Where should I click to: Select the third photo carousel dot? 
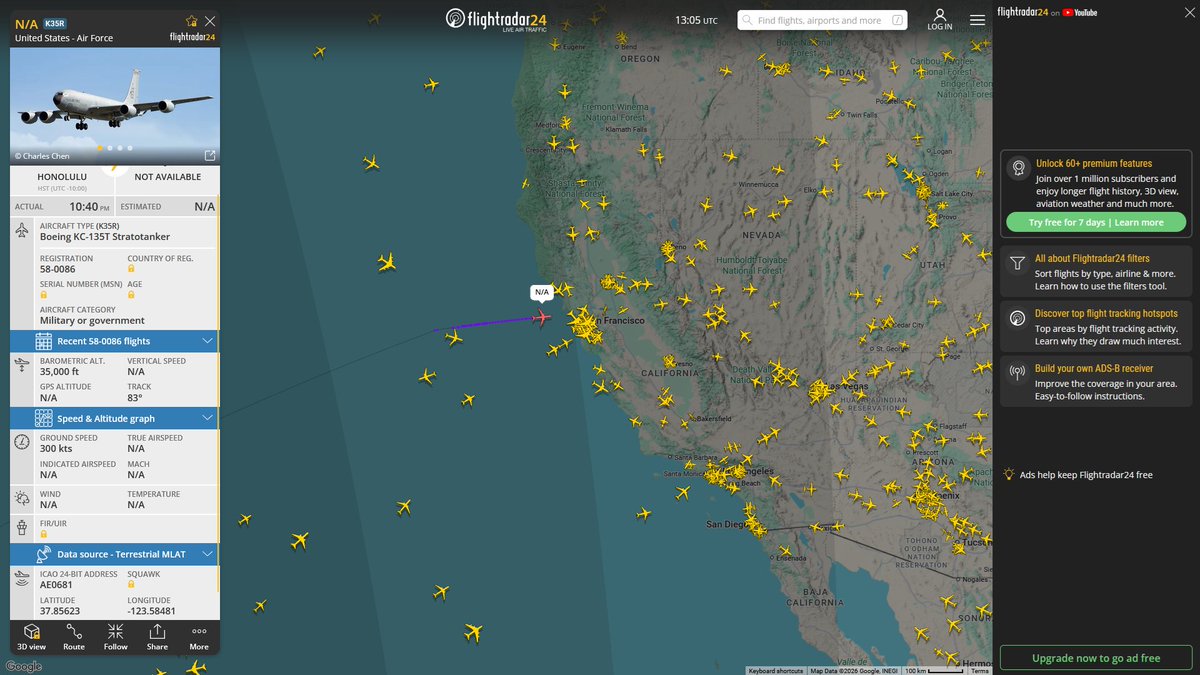pyautogui.click(x=120, y=148)
